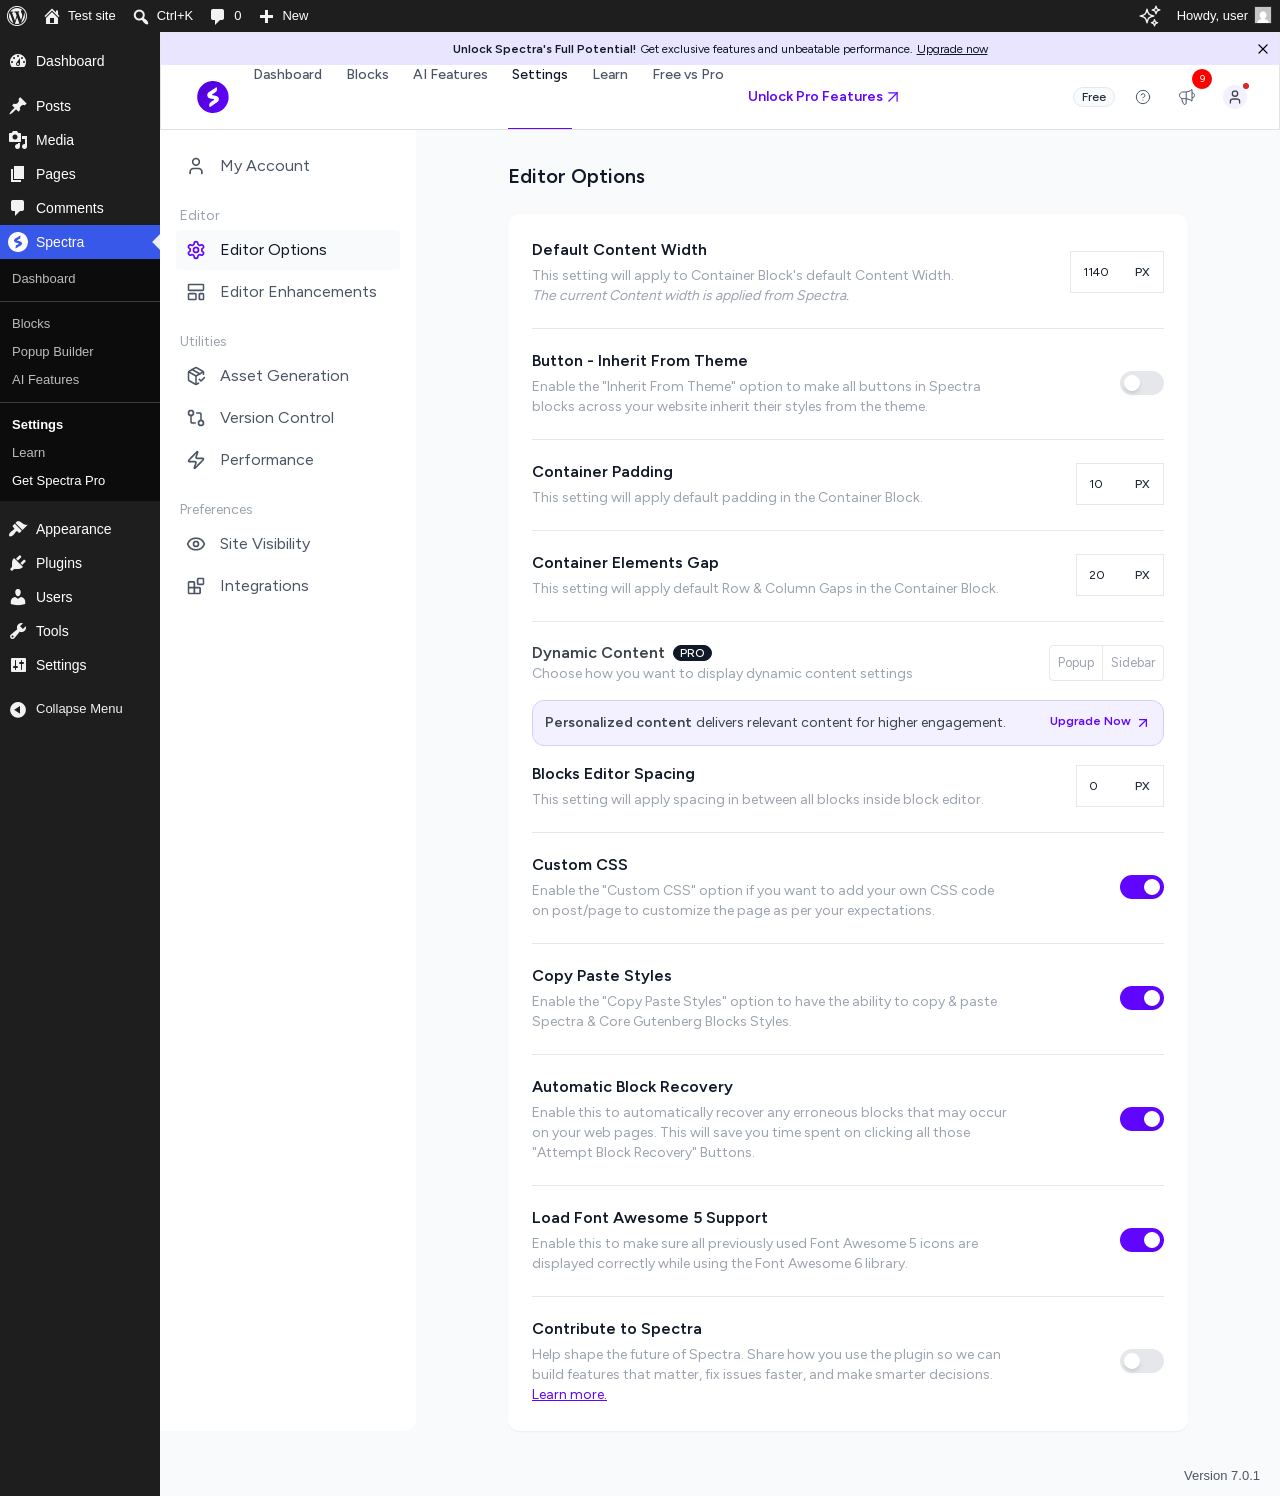Click the WordPress logo icon
1280x1496 pixels.
click(x=17, y=16)
